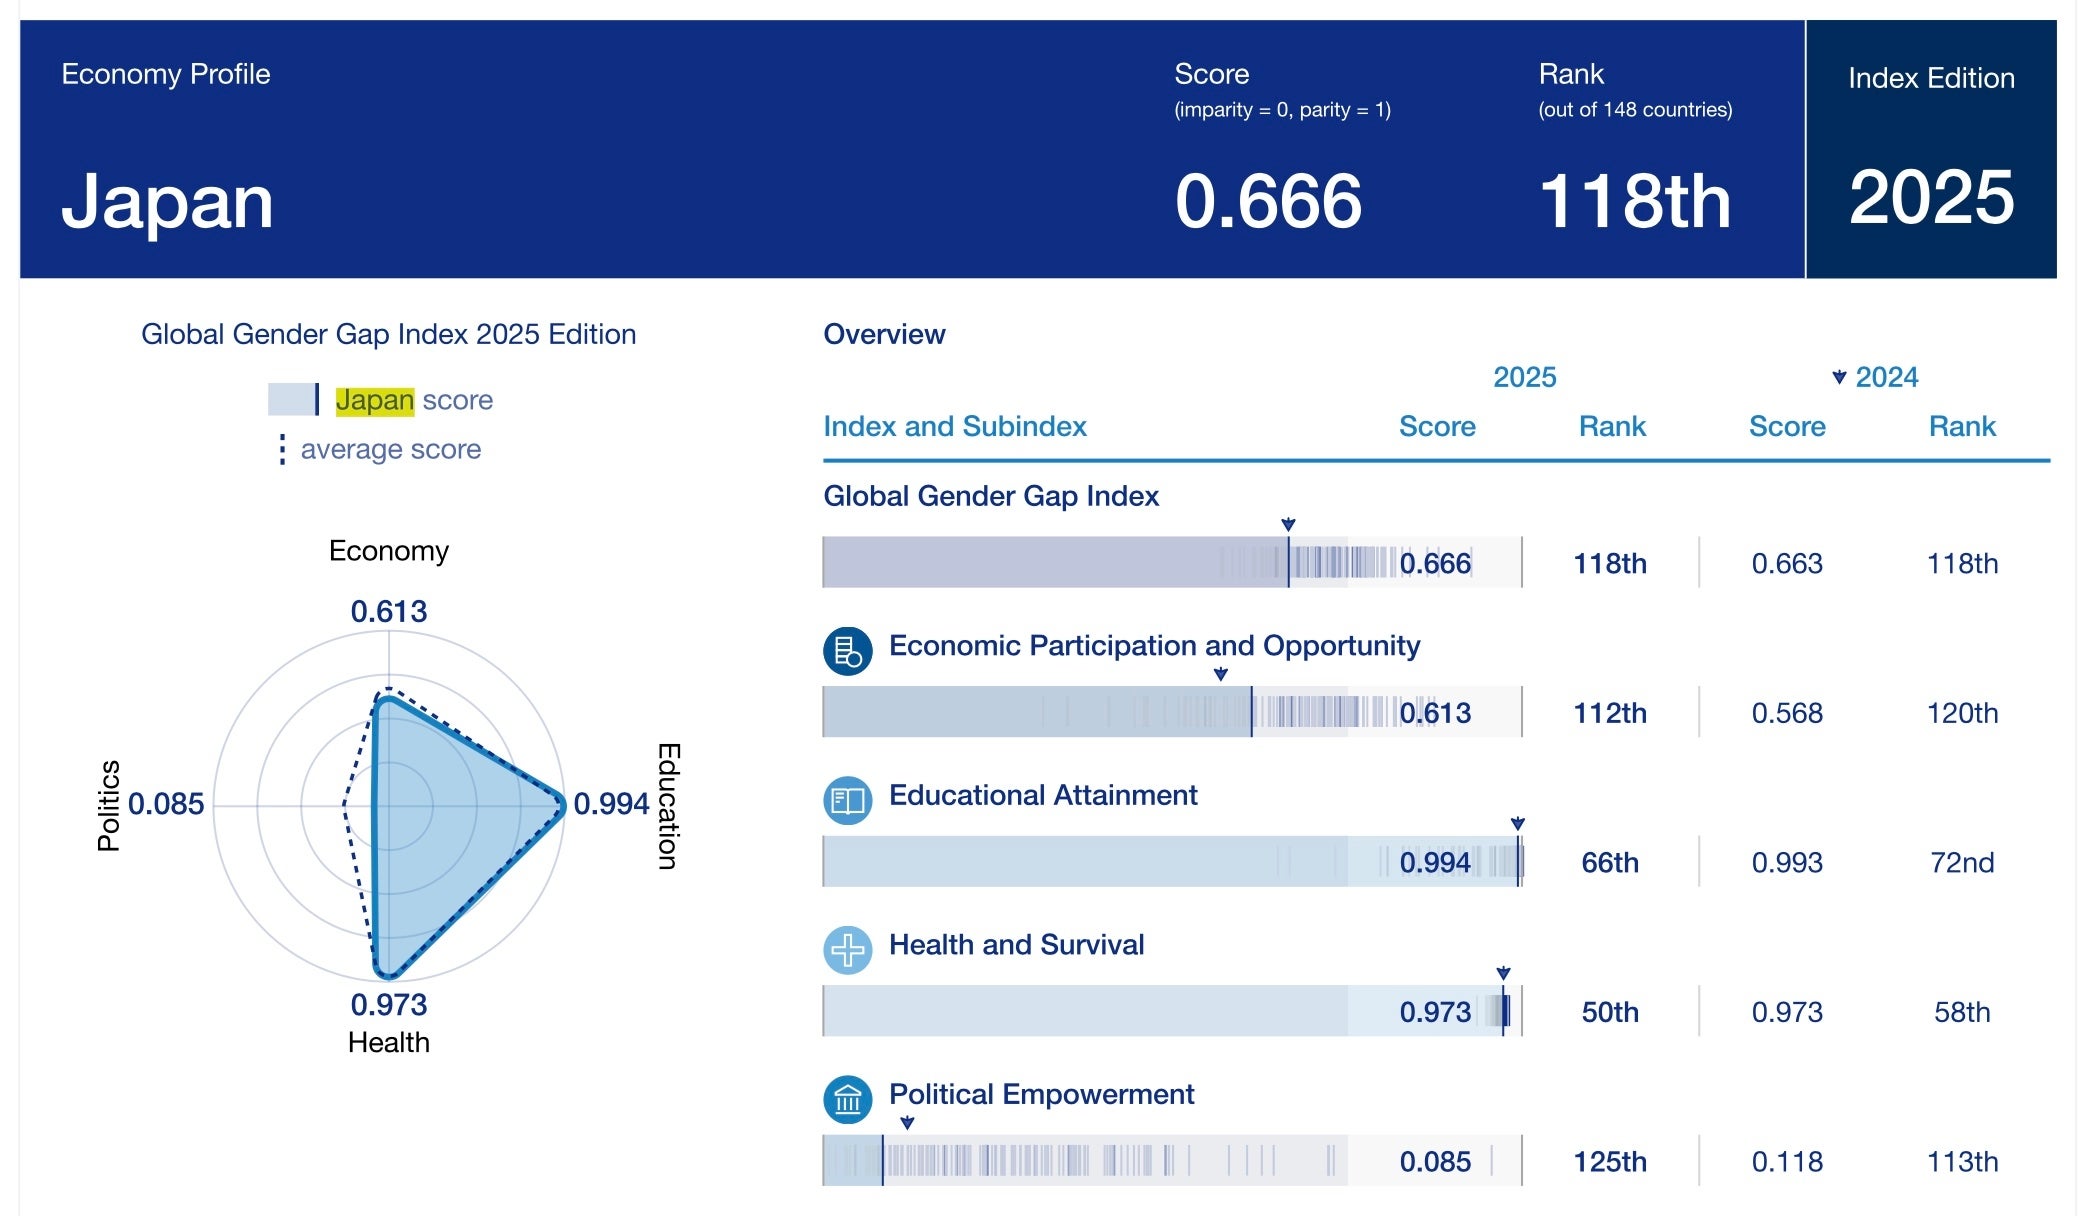The image size is (2084, 1216).
Task: Click the 58th 2024 rank for Health and Survival
Action: coord(1962,1012)
